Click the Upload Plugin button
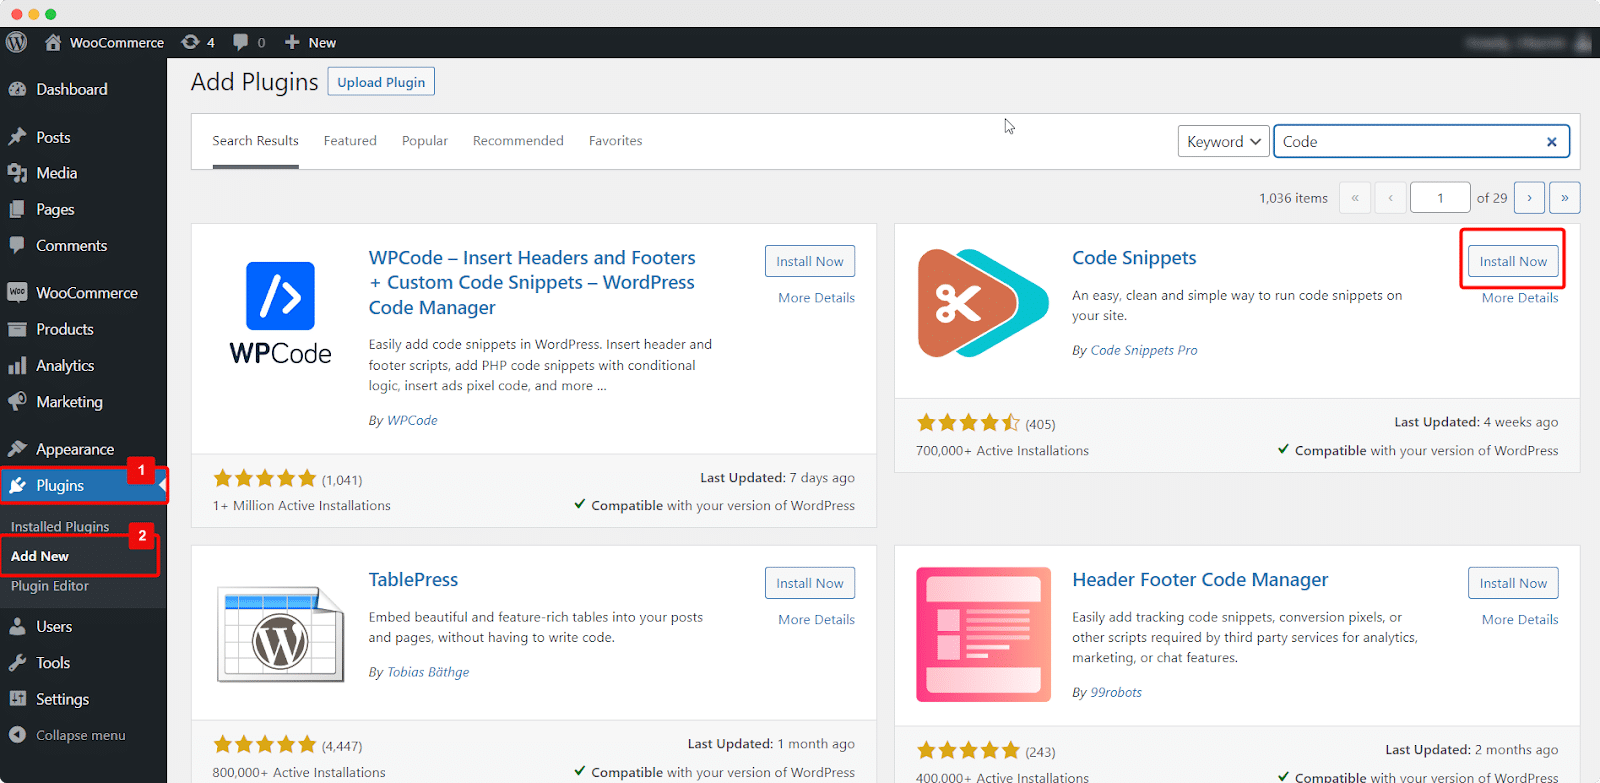 click(x=381, y=82)
